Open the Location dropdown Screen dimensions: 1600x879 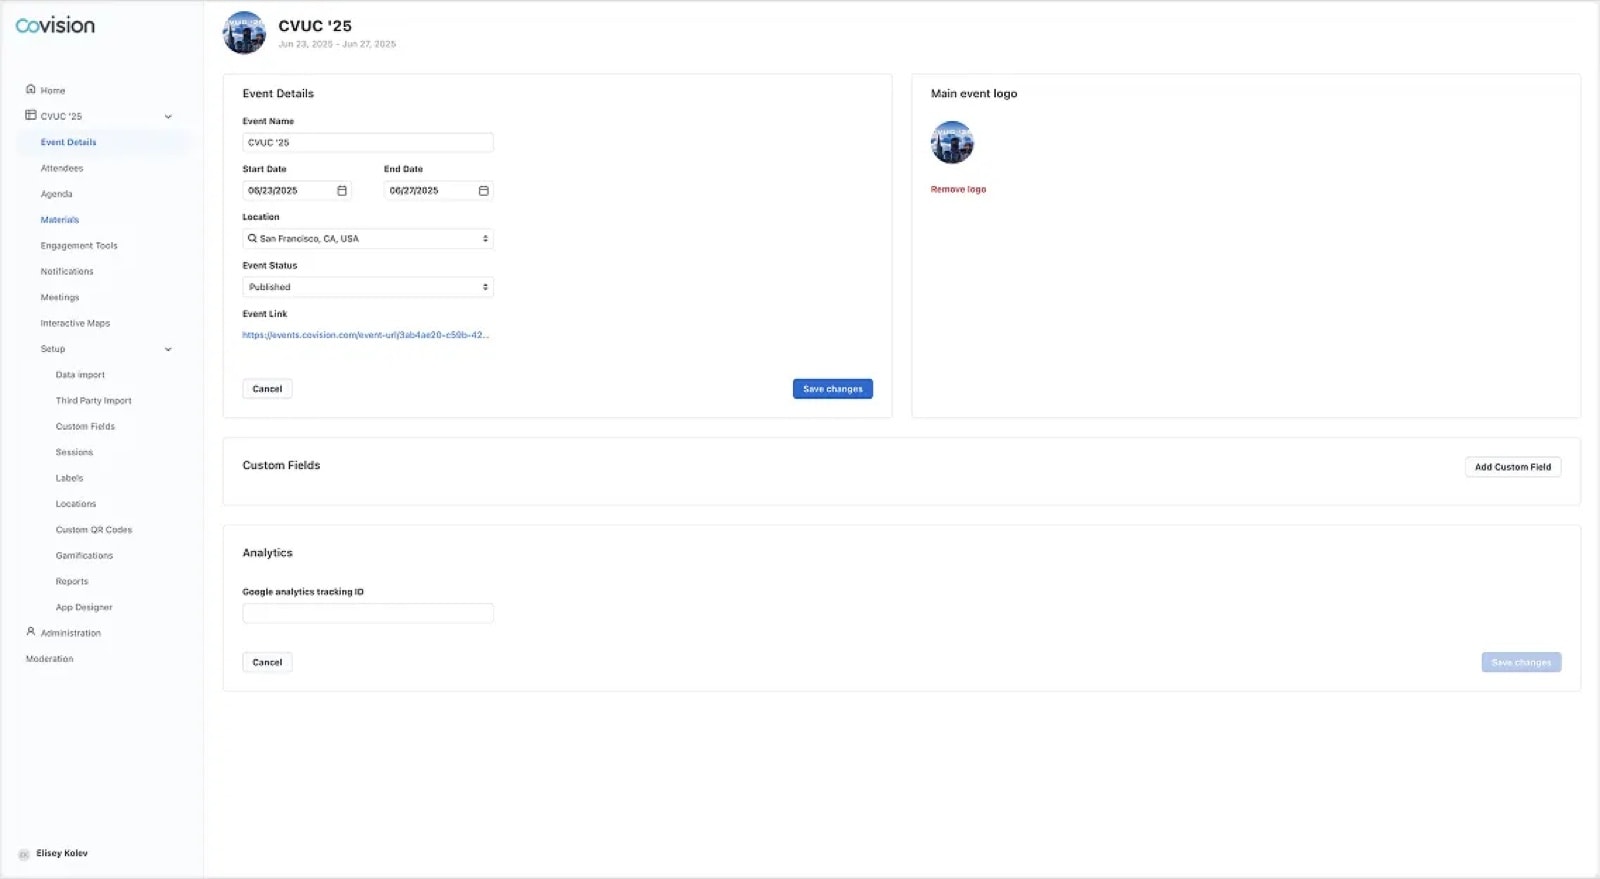(x=368, y=239)
